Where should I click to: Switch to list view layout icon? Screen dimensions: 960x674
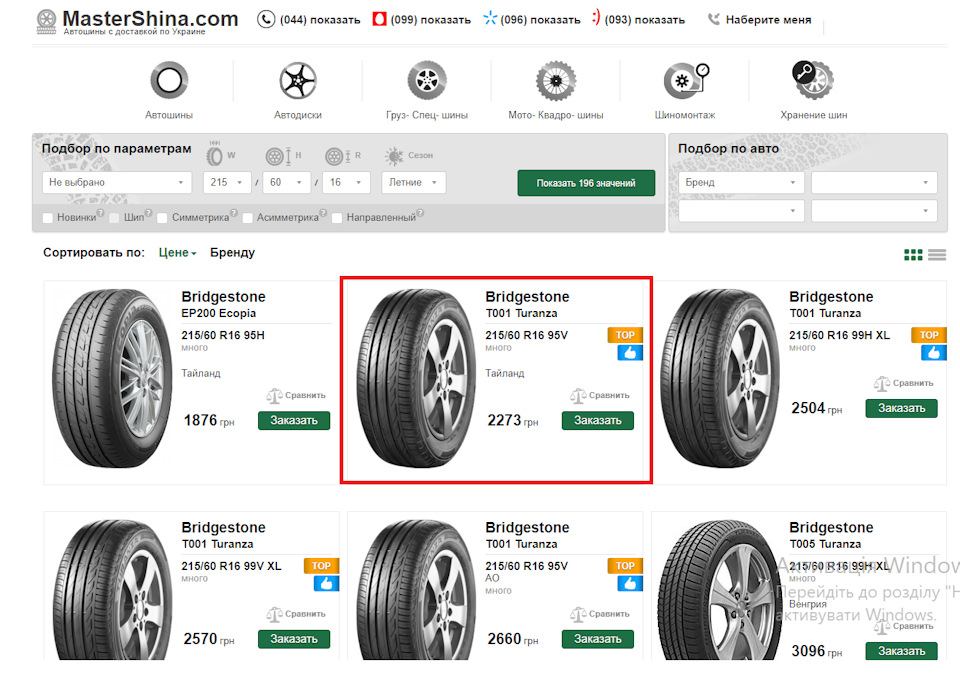pos(937,255)
